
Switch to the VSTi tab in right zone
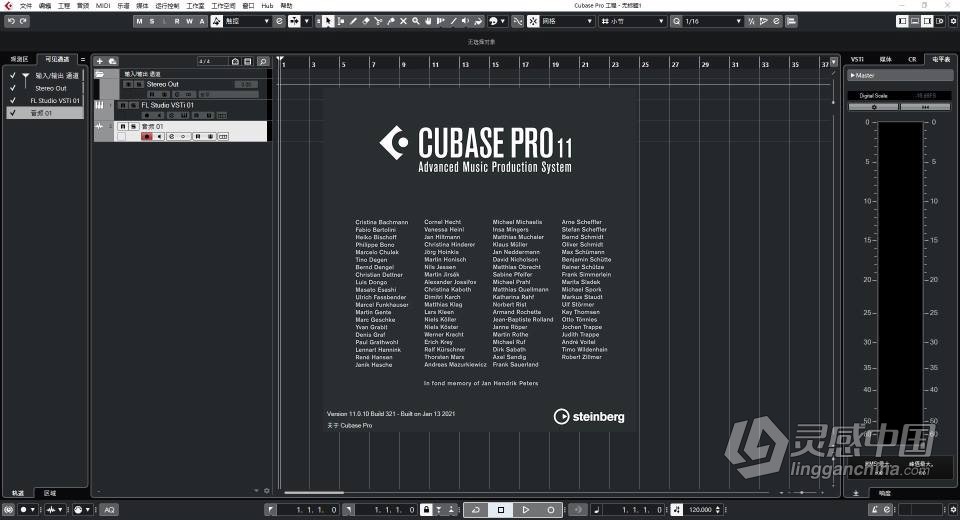[x=857, y=59]
